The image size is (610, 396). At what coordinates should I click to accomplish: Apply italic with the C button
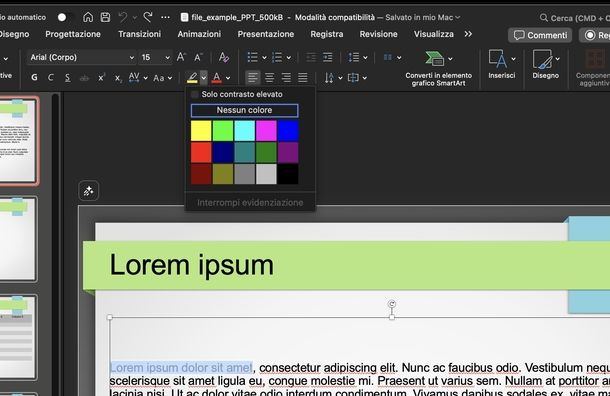tap(51, 77)
